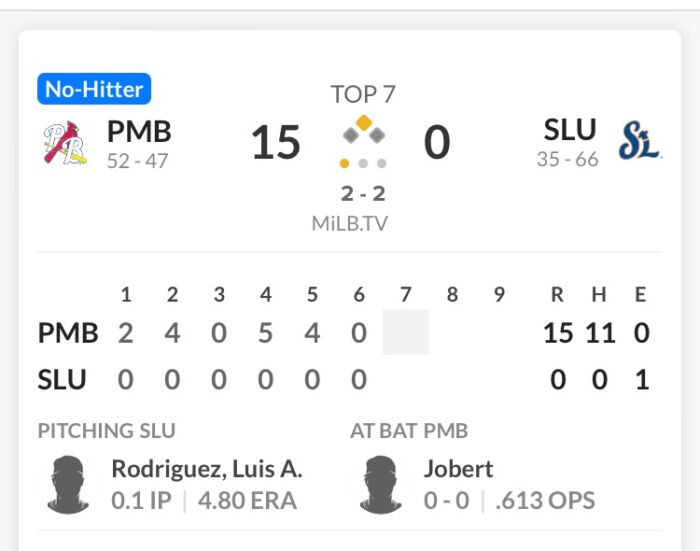Click the No-Hitter blue badge
This screenshot has height=551, width=700.
pos(94,89)
